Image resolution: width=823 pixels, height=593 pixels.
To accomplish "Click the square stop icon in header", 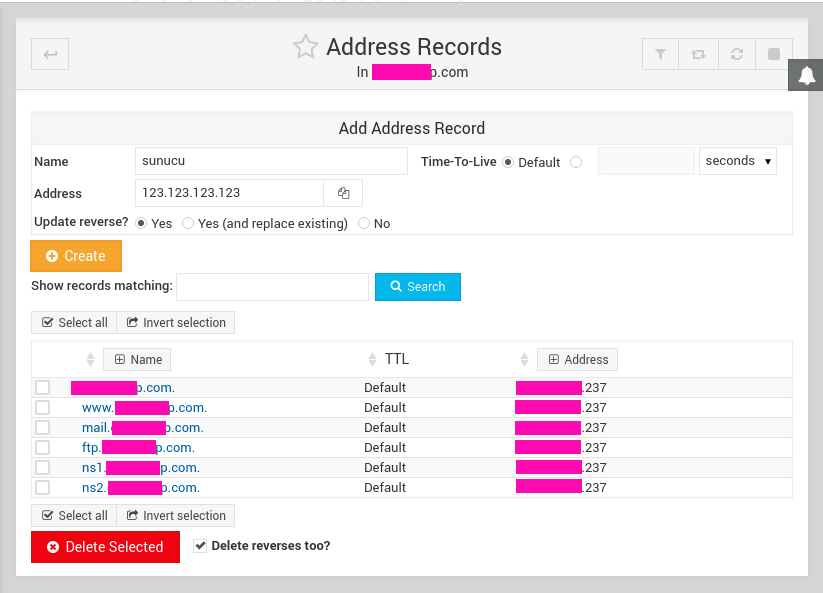I will point(774,55).
